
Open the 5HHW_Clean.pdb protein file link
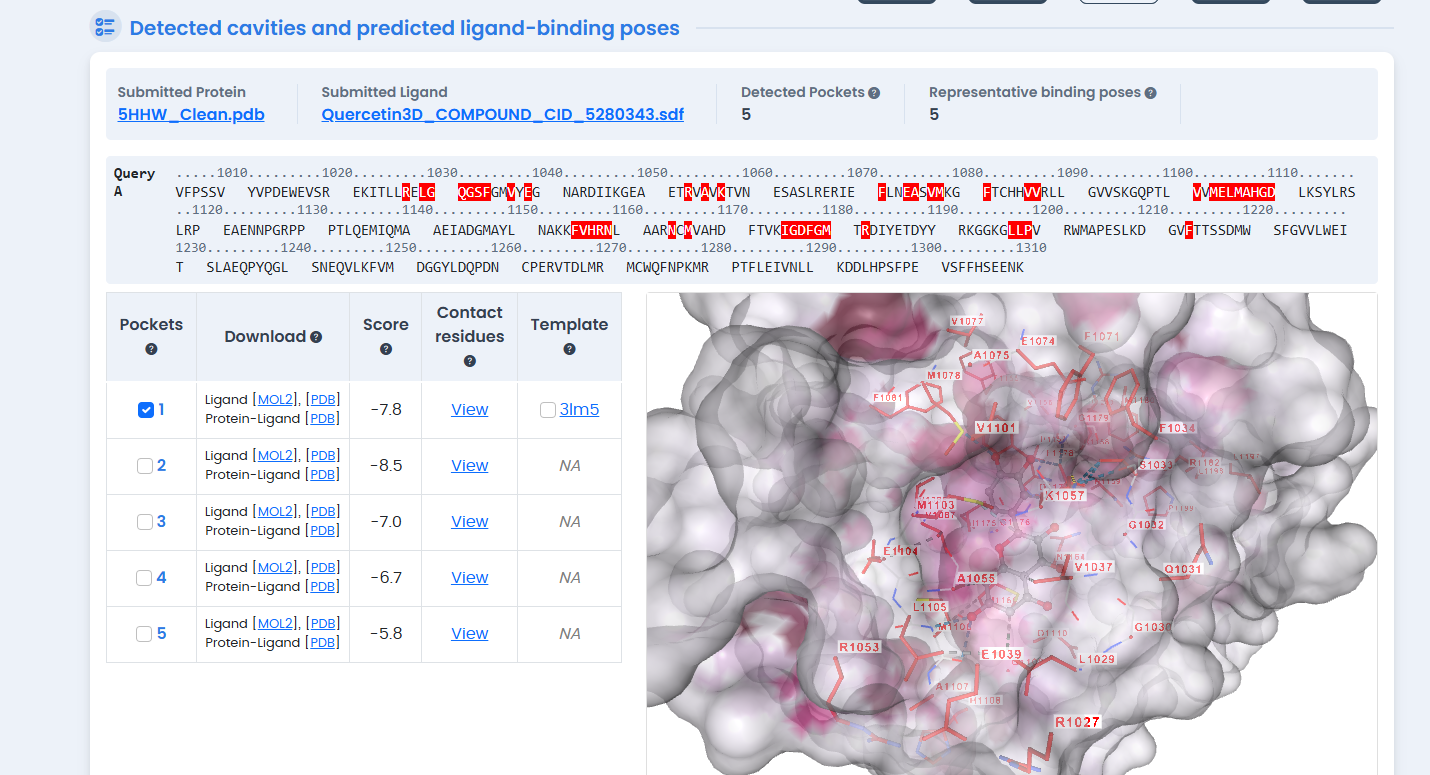coord(191,114)
